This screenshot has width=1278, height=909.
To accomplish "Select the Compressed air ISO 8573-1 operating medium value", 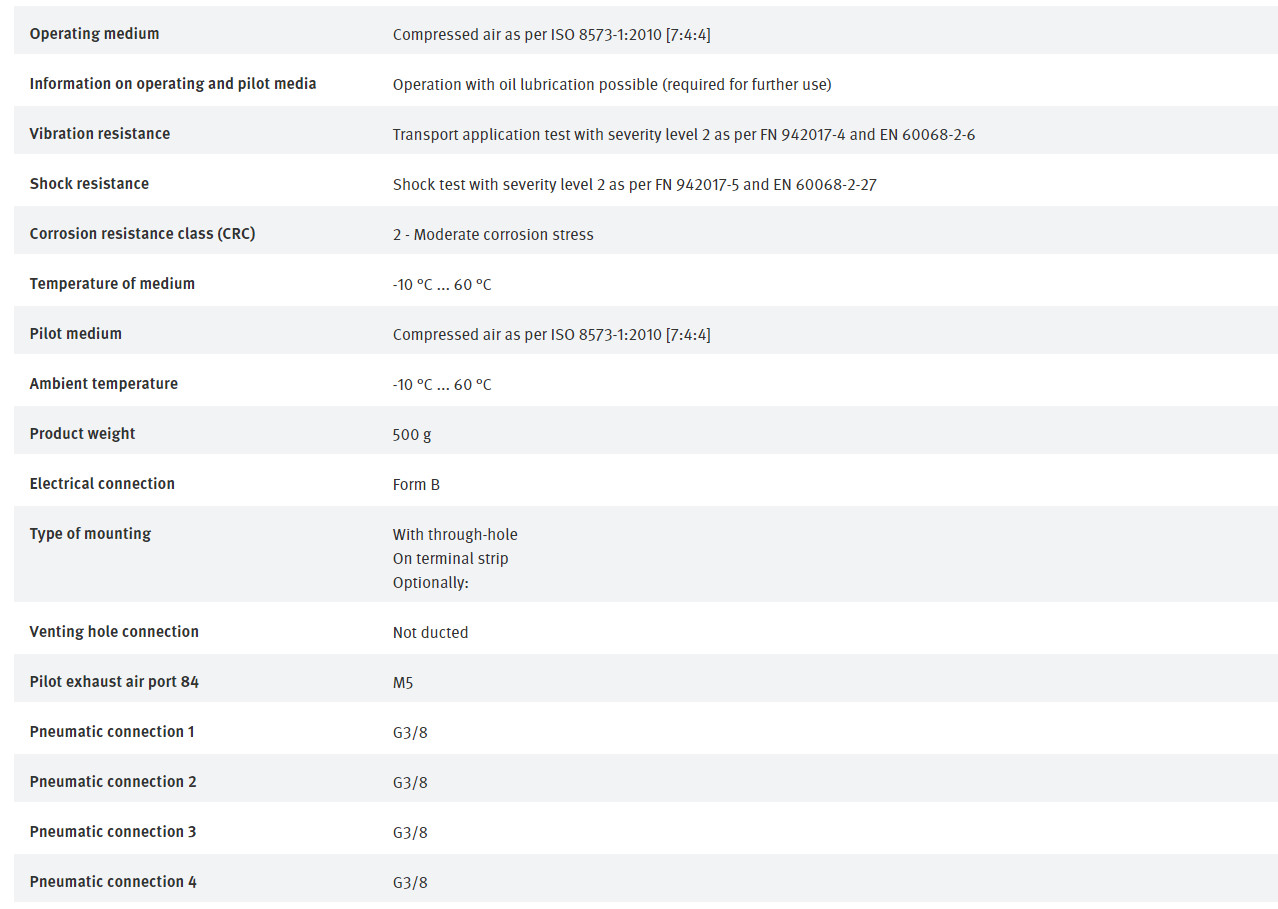I will [551, 35].
